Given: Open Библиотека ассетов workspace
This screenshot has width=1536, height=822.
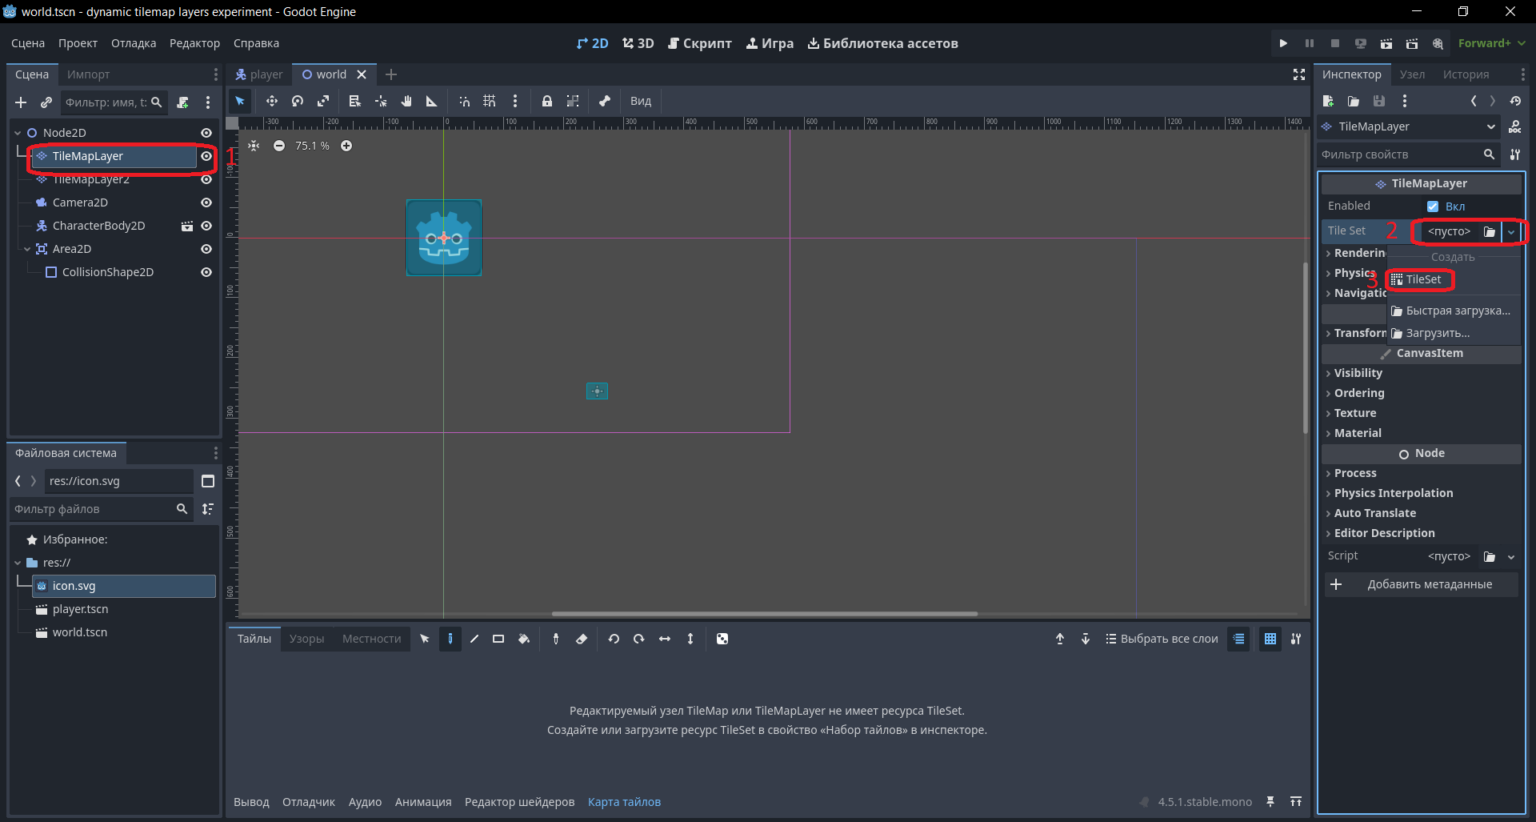Looking at the screenshot, I should coord(883,43).
